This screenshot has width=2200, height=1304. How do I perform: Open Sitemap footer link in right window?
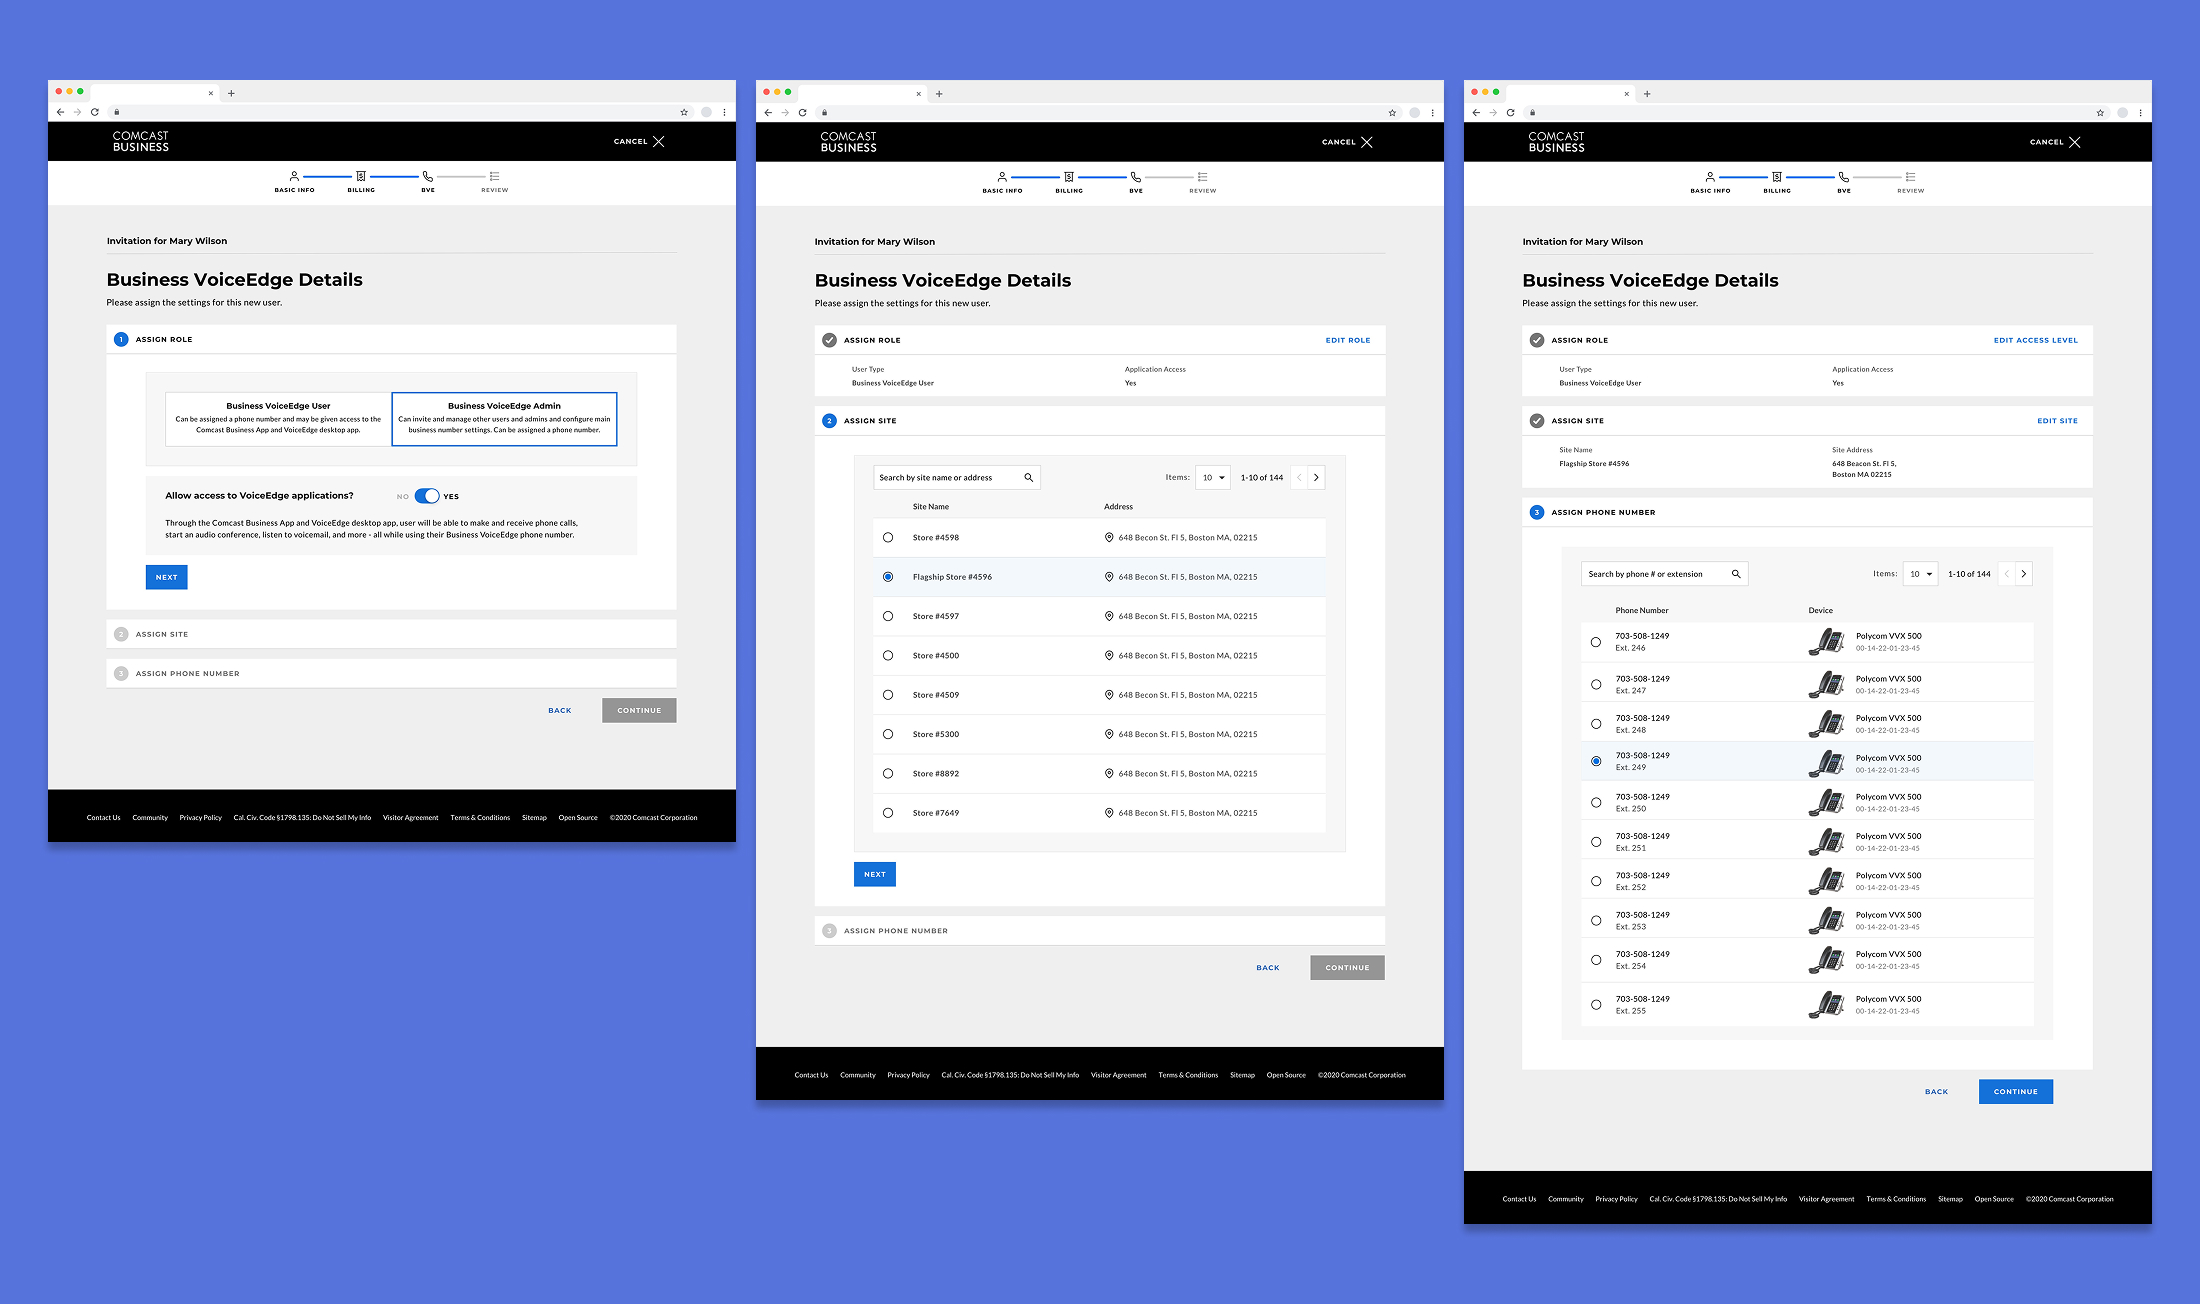(x=1950, y=1199)
